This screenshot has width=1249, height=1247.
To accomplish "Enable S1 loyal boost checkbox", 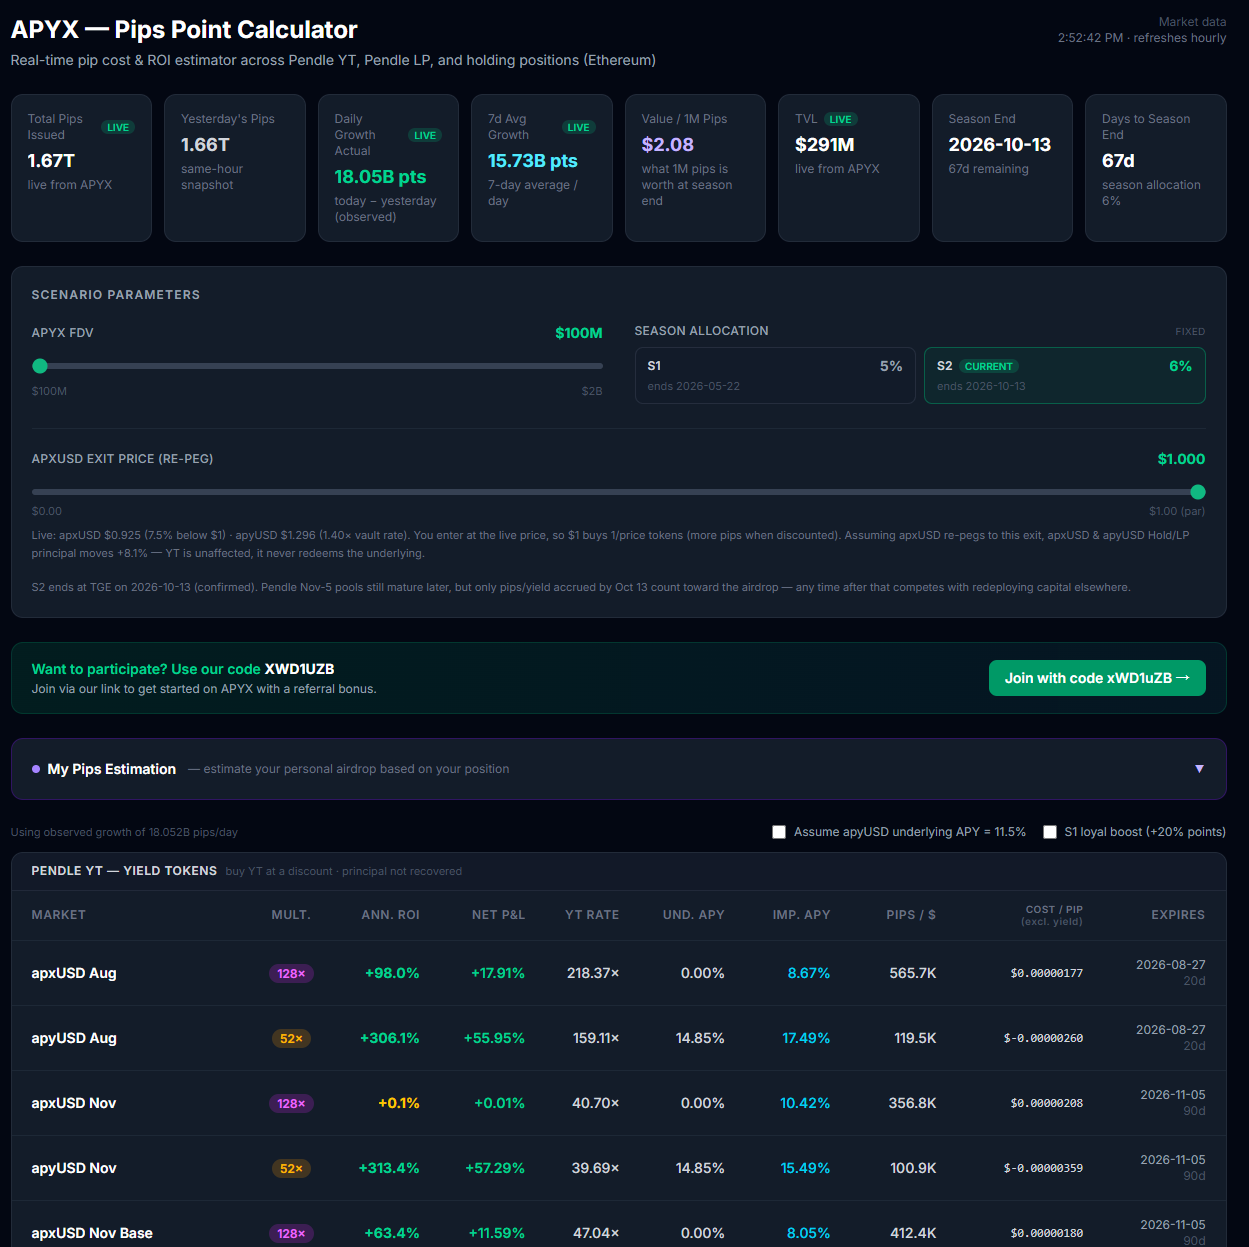I will (1050, 832).
